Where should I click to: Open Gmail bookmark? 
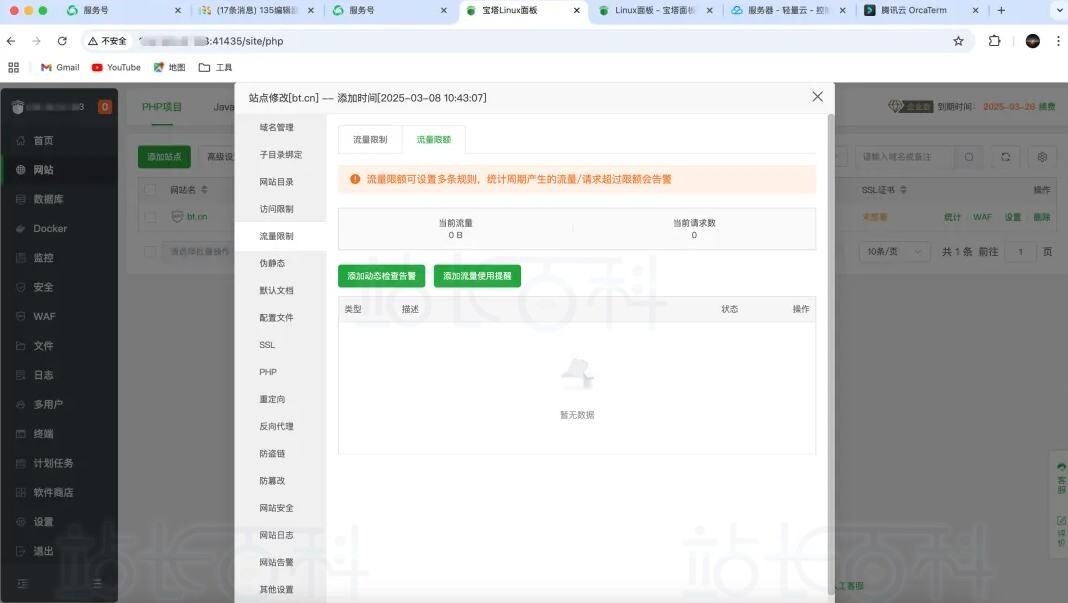[60, 67]
